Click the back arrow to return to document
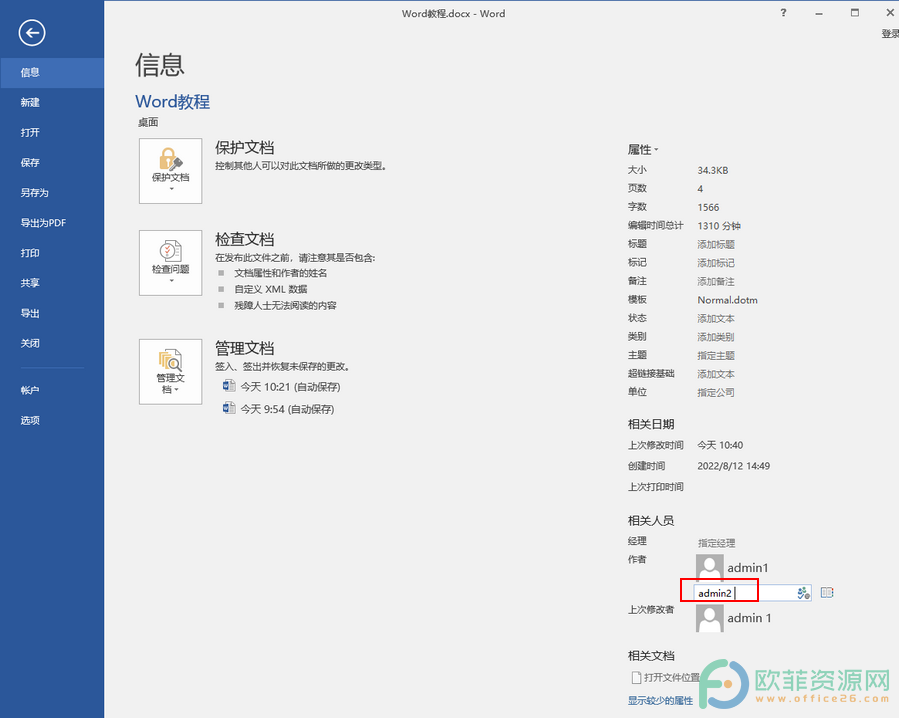The width and height of the screenshot is (899, 718). (x=32, y=33)
